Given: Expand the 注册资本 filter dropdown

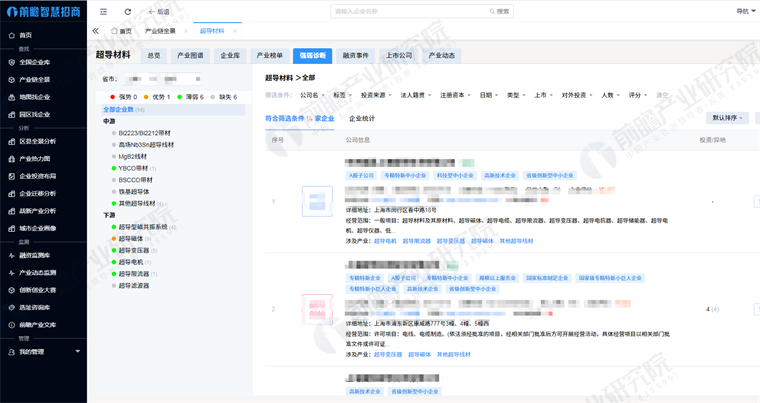Looking at the screenshot, I should 455,96.
